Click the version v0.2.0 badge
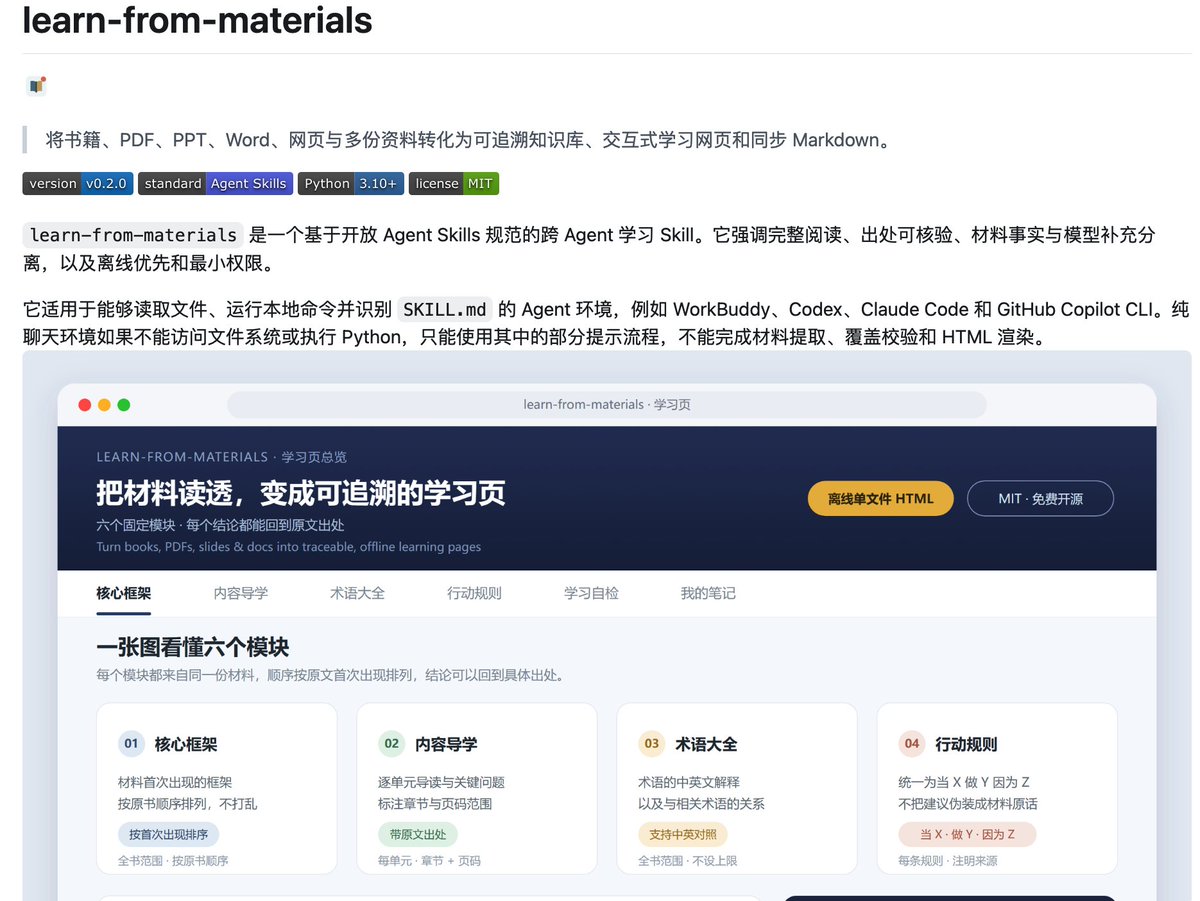The width and height of the screenshot is (1200, 901). (x=78, y=183)
